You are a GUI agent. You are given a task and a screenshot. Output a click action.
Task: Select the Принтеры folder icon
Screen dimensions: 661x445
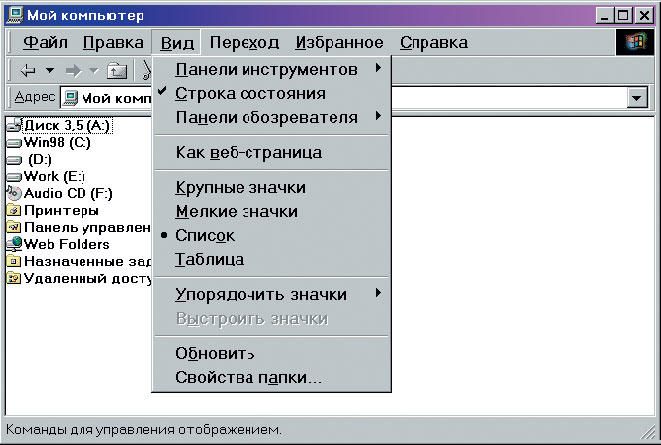tap(13, 210)
